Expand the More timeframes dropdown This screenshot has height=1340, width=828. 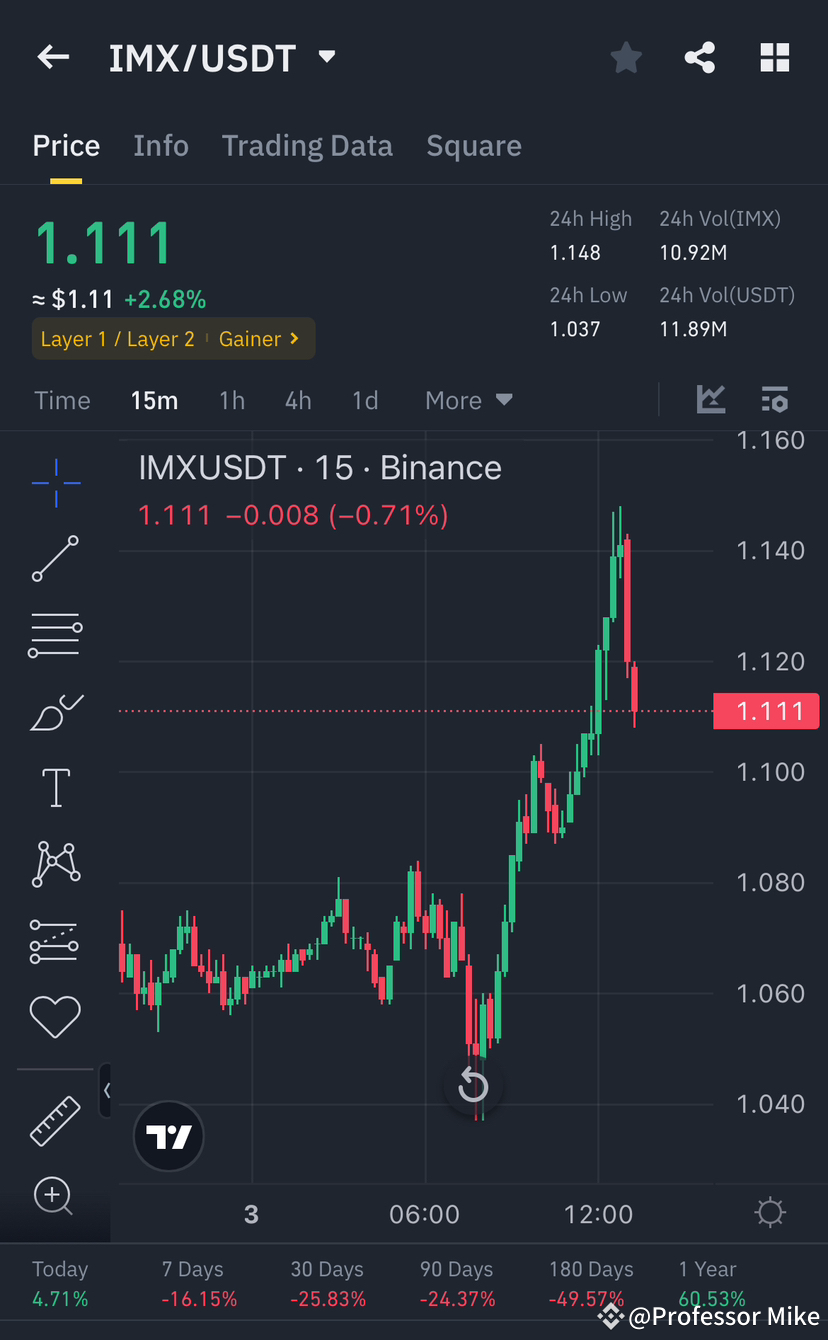467,399
